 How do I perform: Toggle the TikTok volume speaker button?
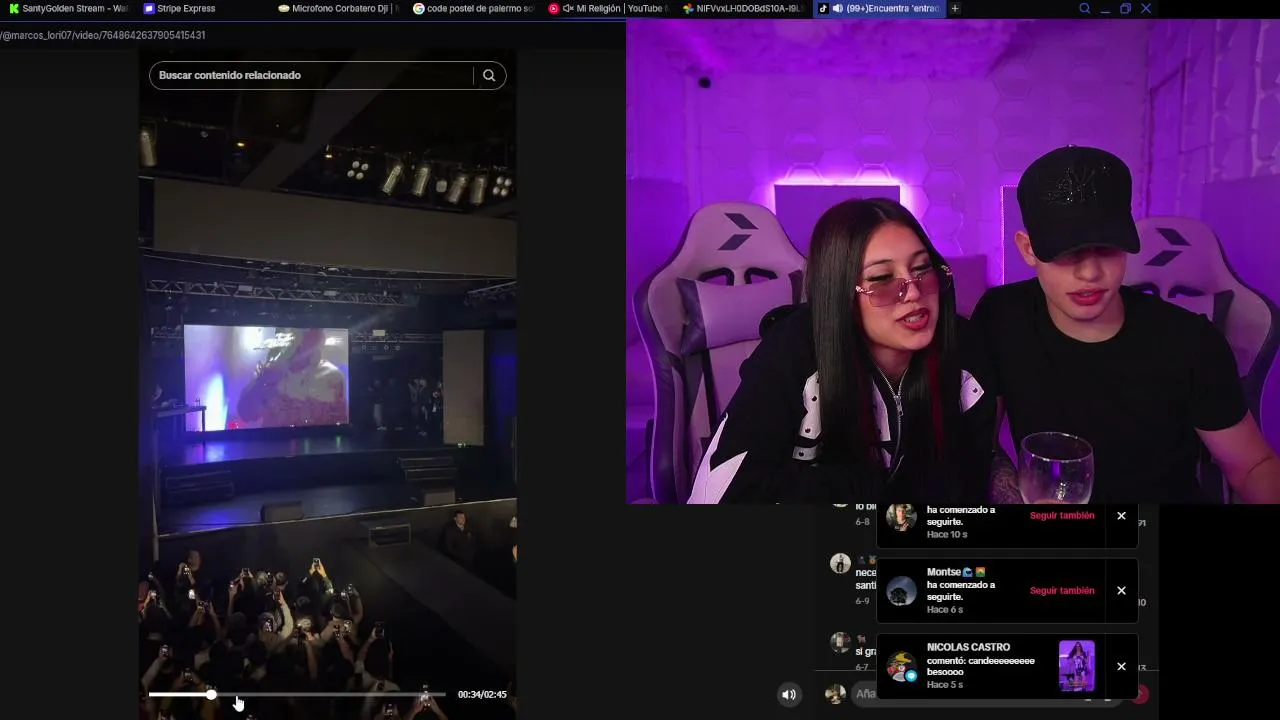[x=789, y=694]
